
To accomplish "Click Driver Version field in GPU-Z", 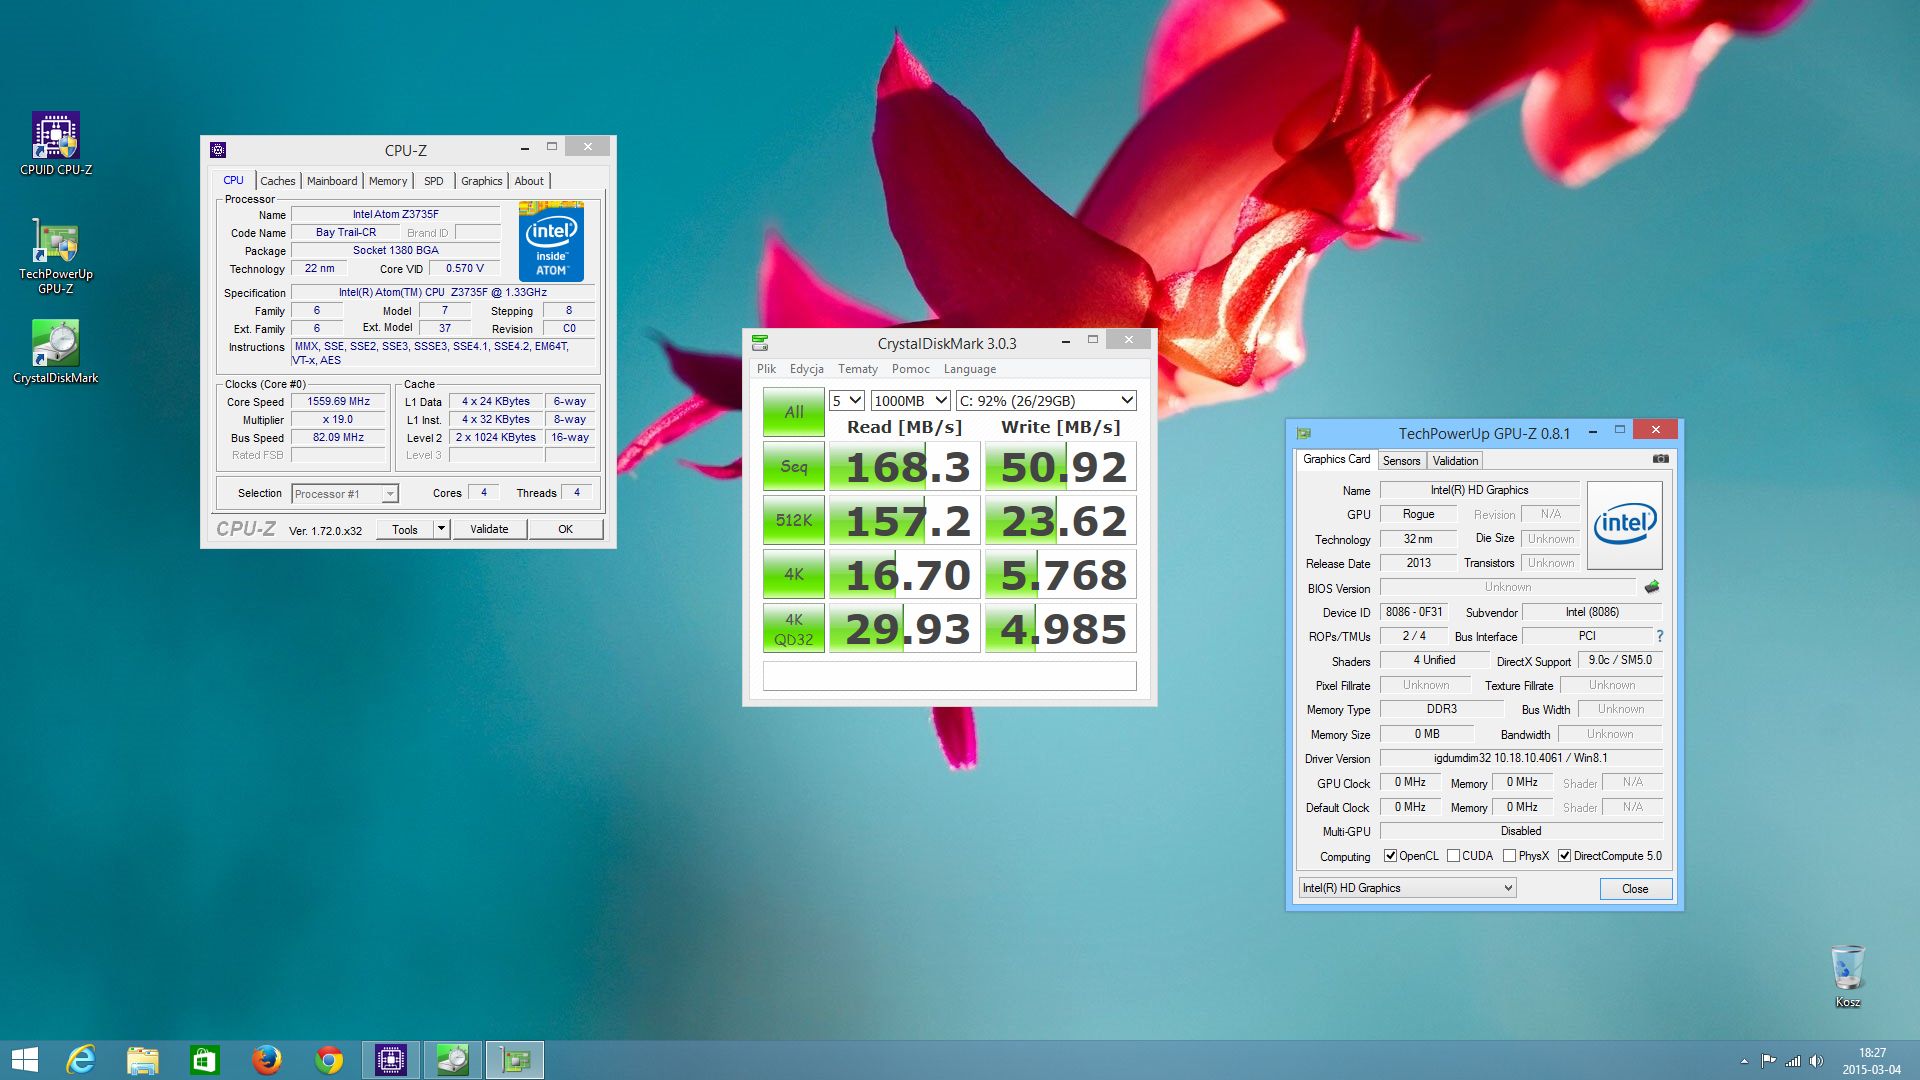I will tap(1520, 758).
